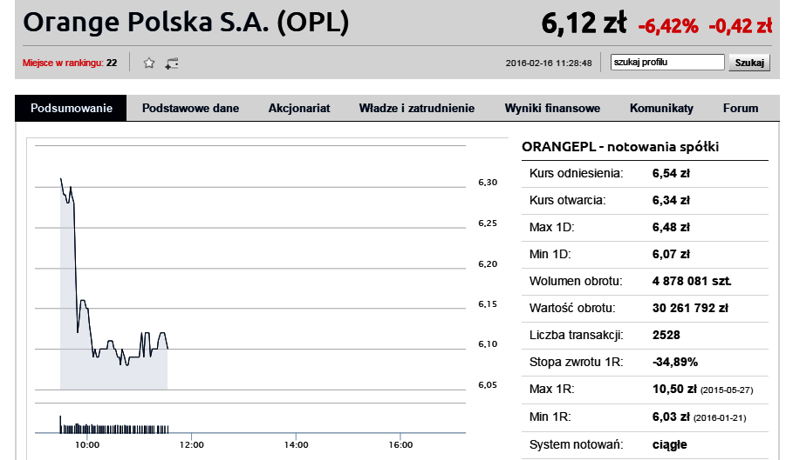The width and height of the screenshot is (786, 460).
Task: Click the 10:00 time axis label
Action: pyautogui.click(x=87, y=445)
